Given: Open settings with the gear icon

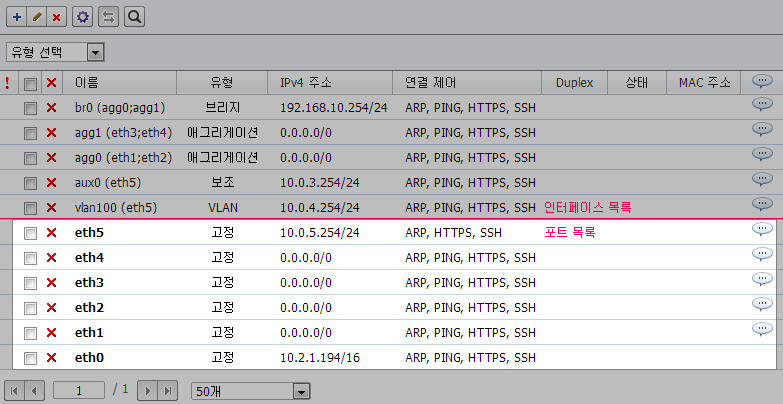Looking at the screenshot, I should coord(83,17).
